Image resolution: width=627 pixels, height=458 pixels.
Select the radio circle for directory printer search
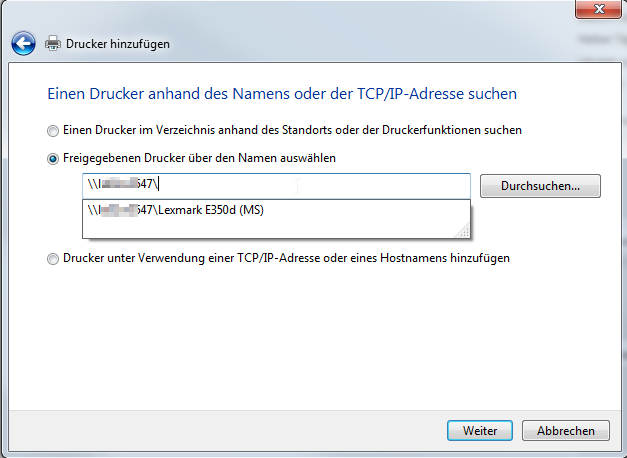52,130
